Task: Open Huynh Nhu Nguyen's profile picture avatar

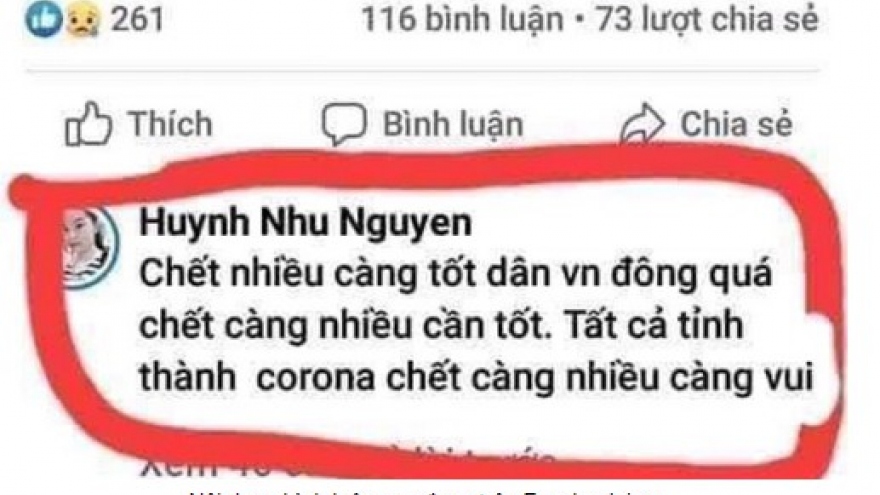Action: [90, 248]
